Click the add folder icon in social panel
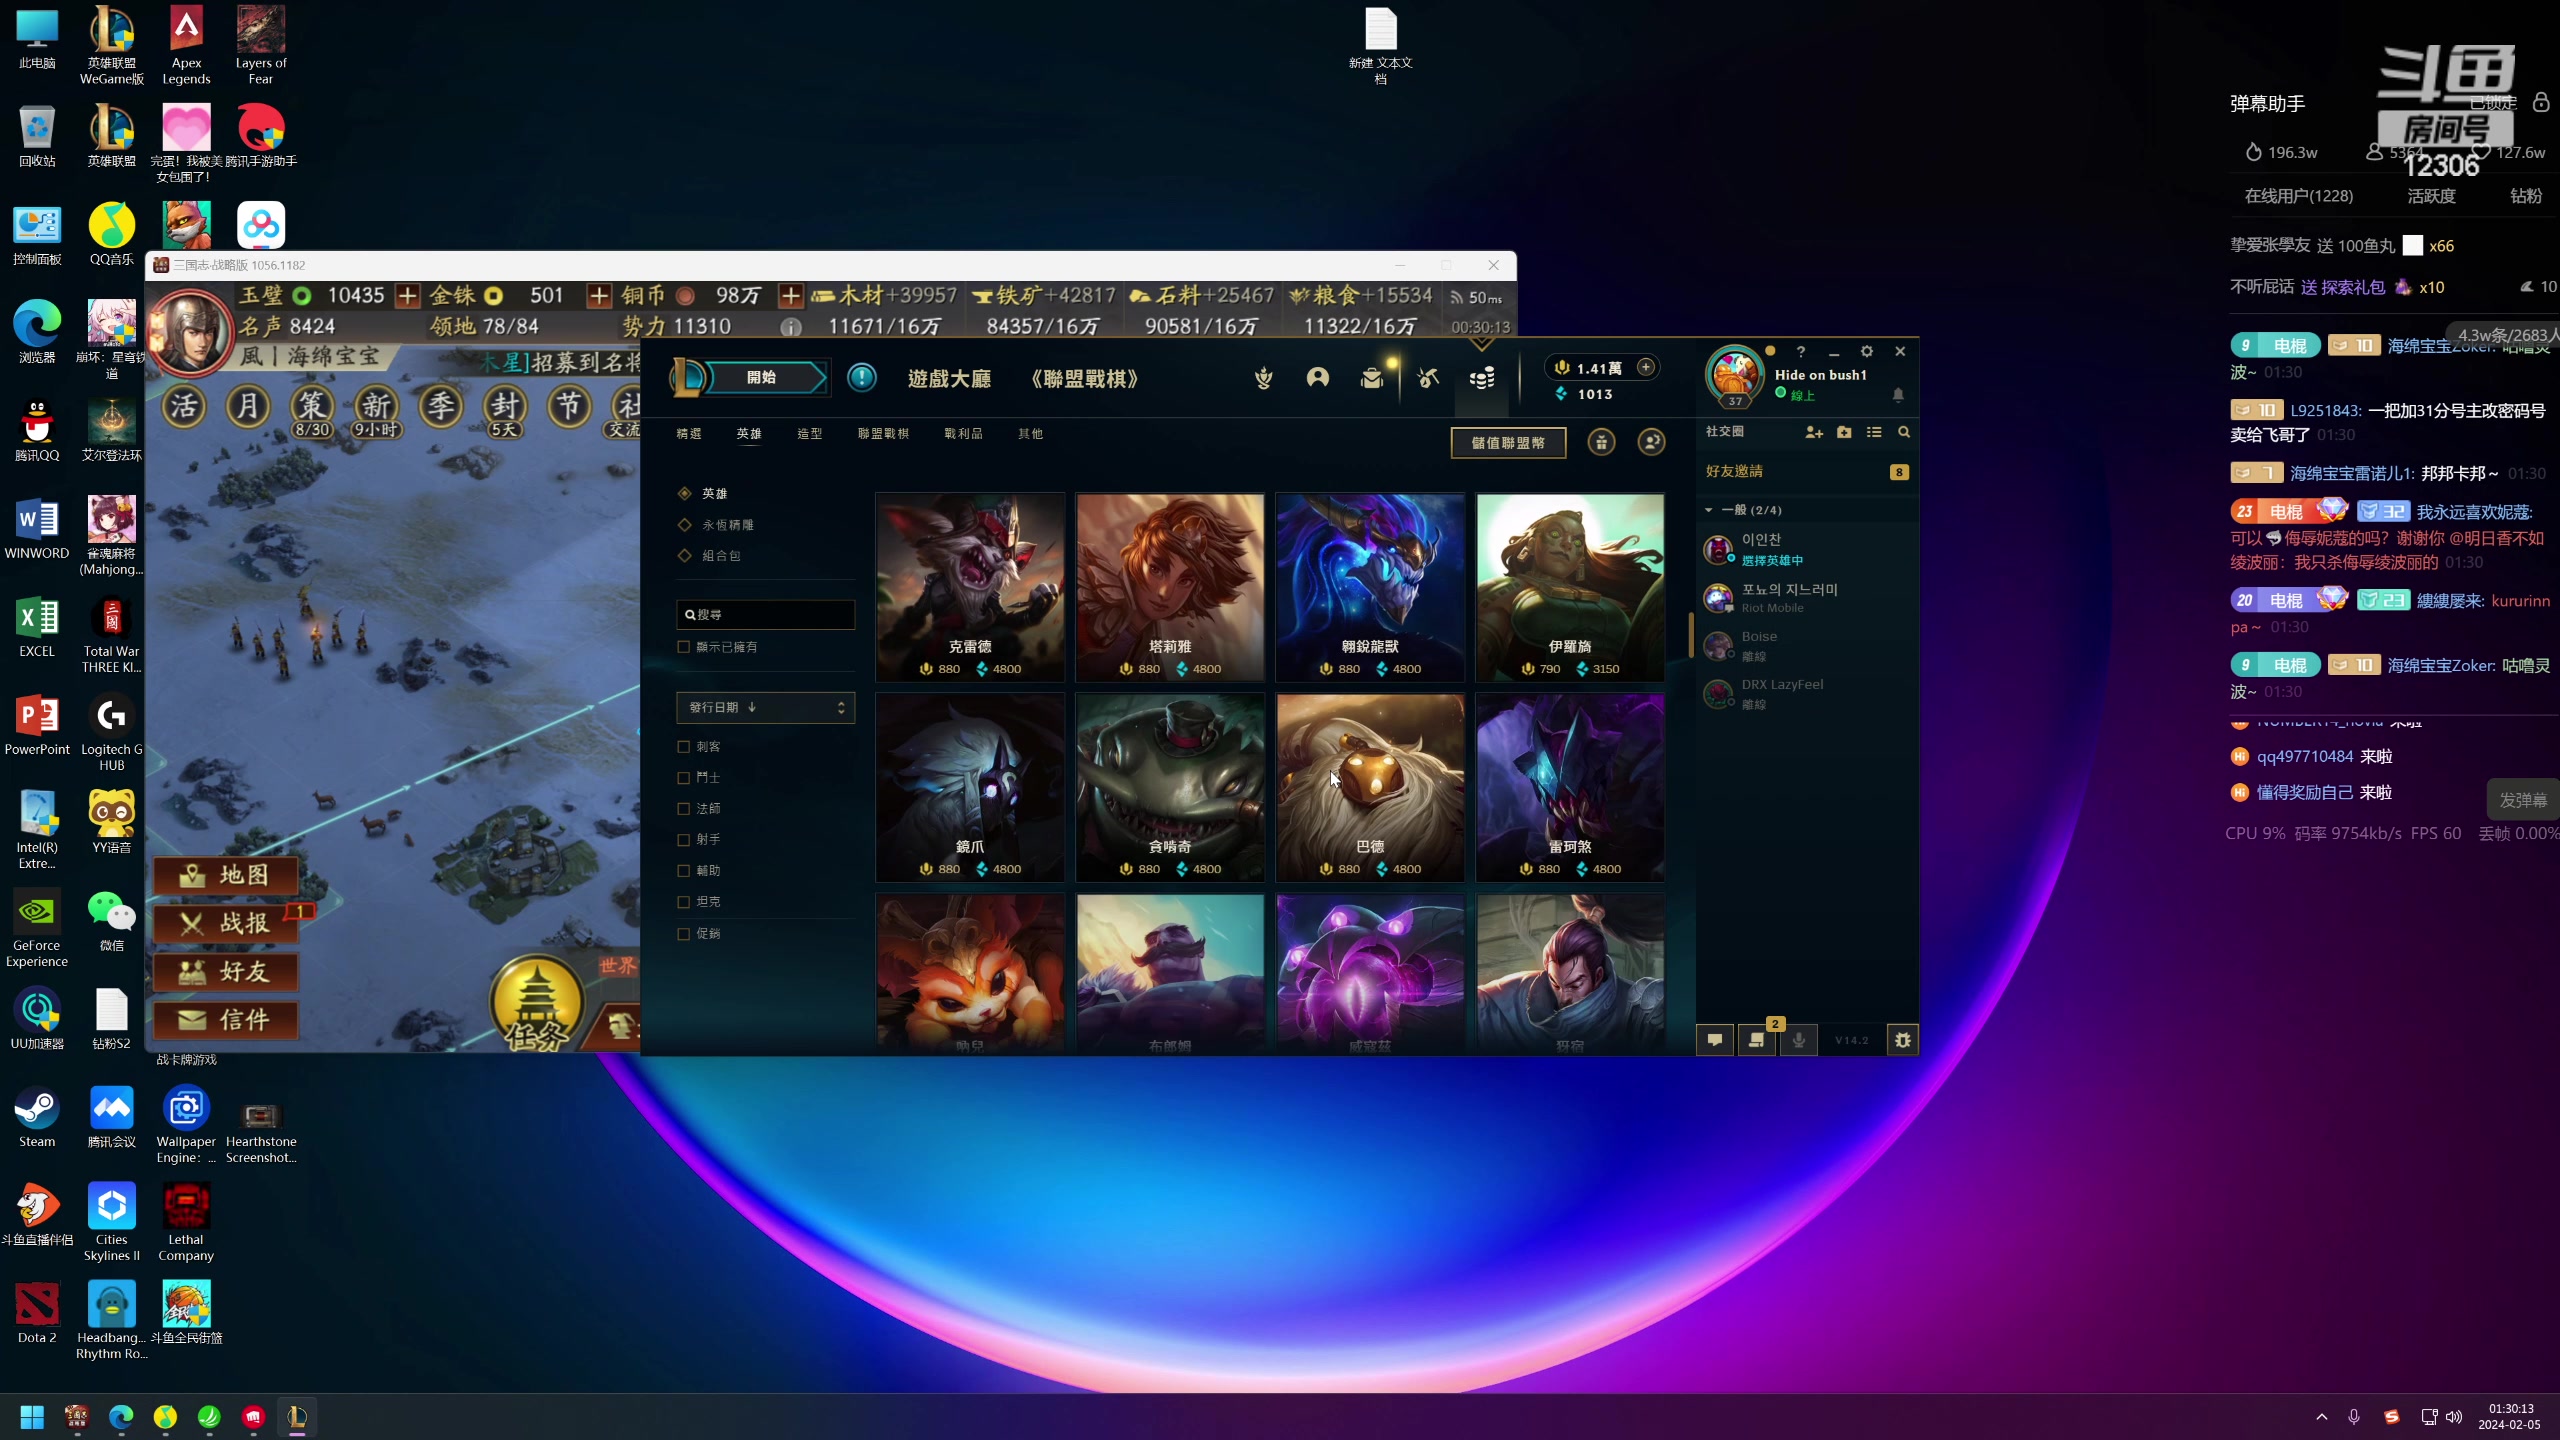 [1844, 432]
